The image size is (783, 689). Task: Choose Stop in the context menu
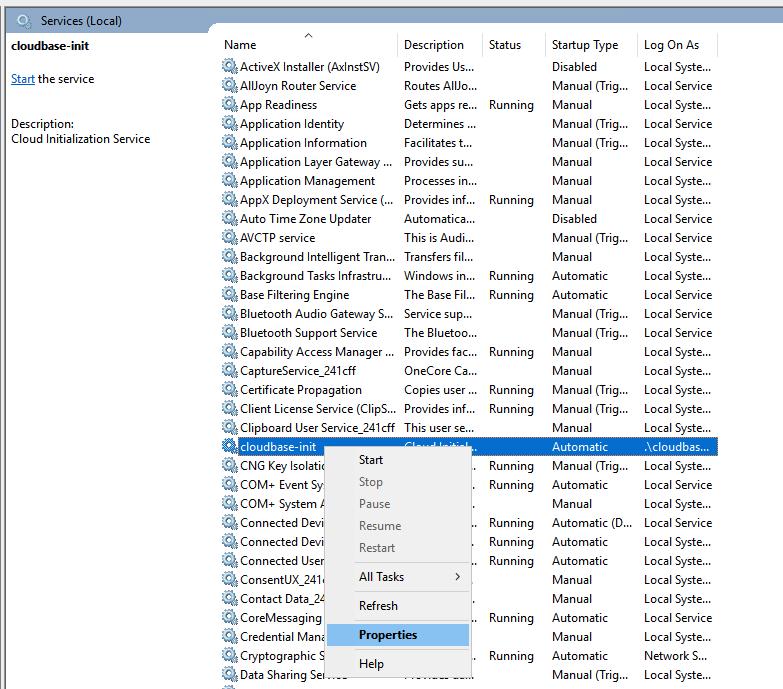pyautogui.click(x=398, y=482)
